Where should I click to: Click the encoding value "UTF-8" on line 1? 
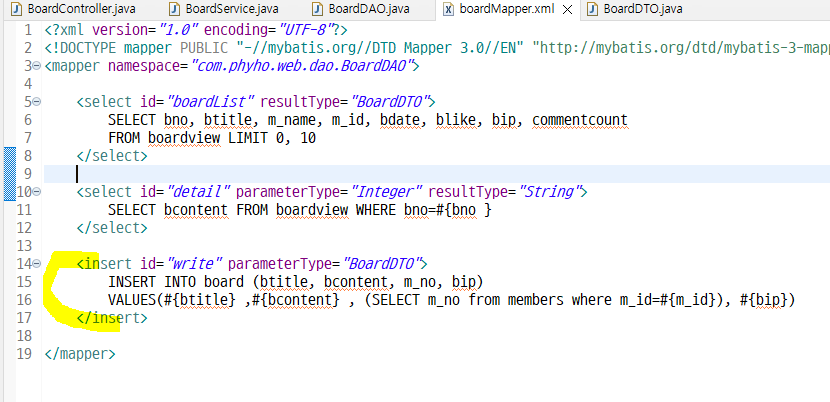(304, 30)
